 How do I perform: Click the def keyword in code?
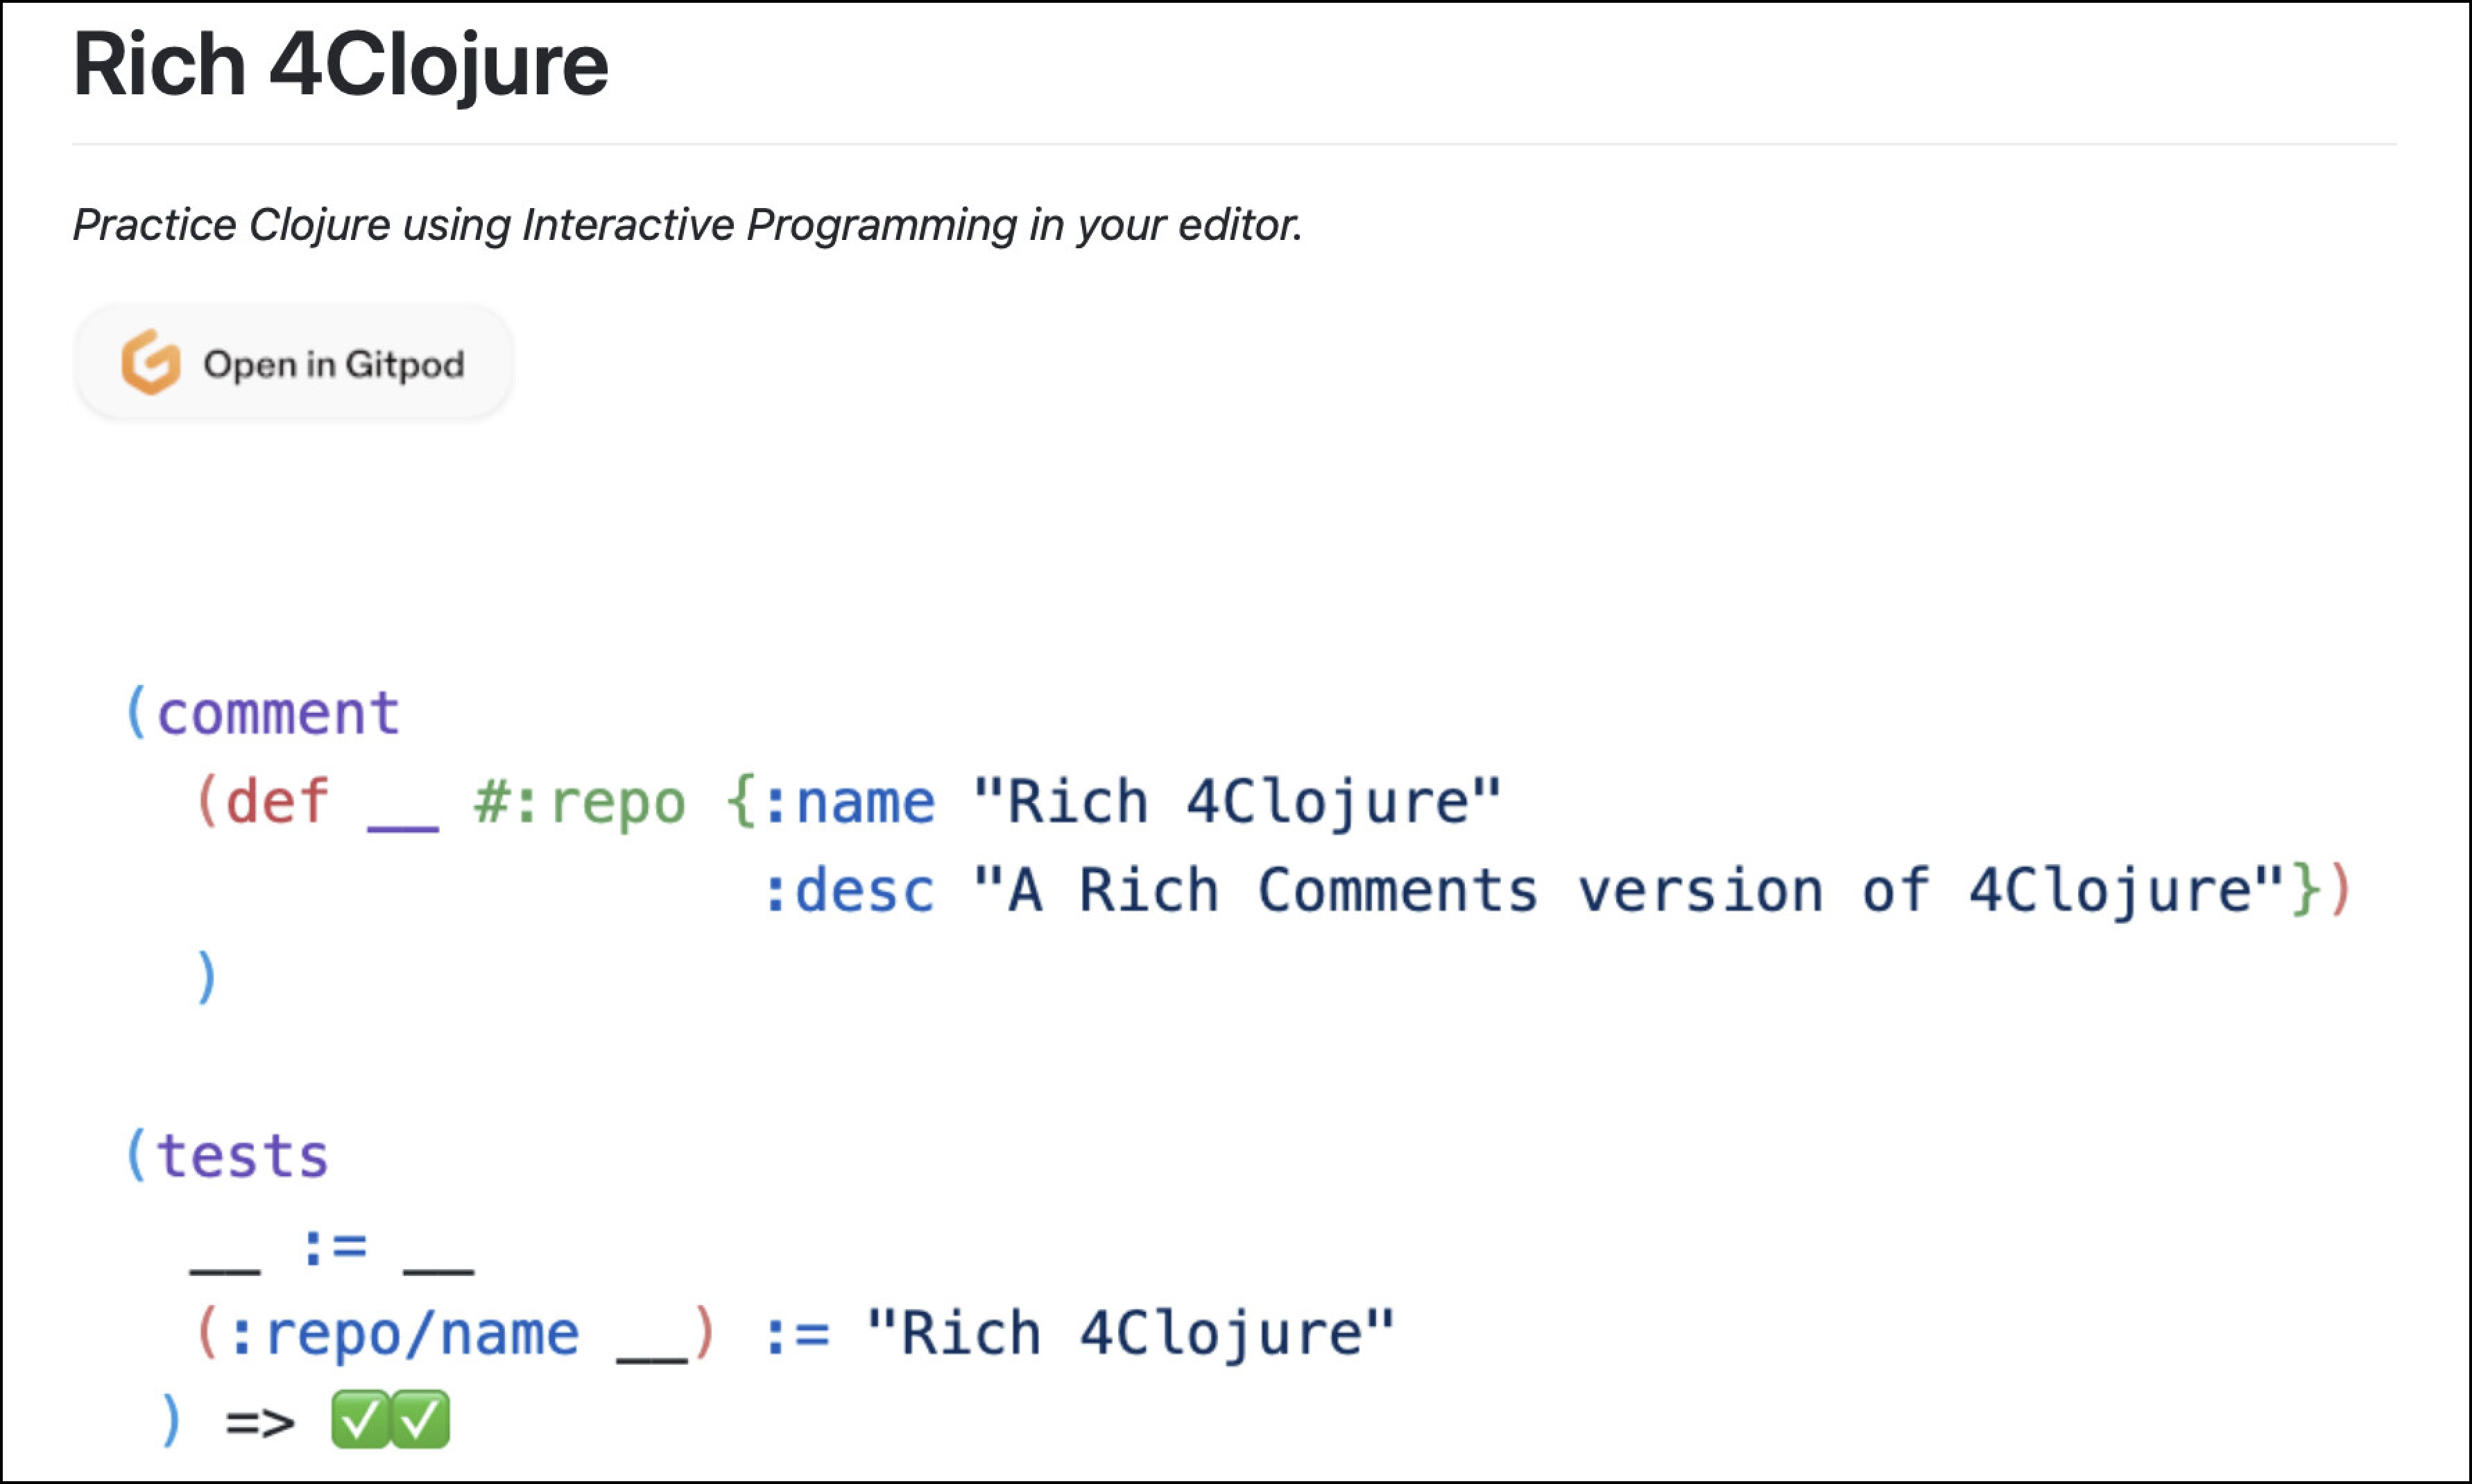(x=277, y=802)
